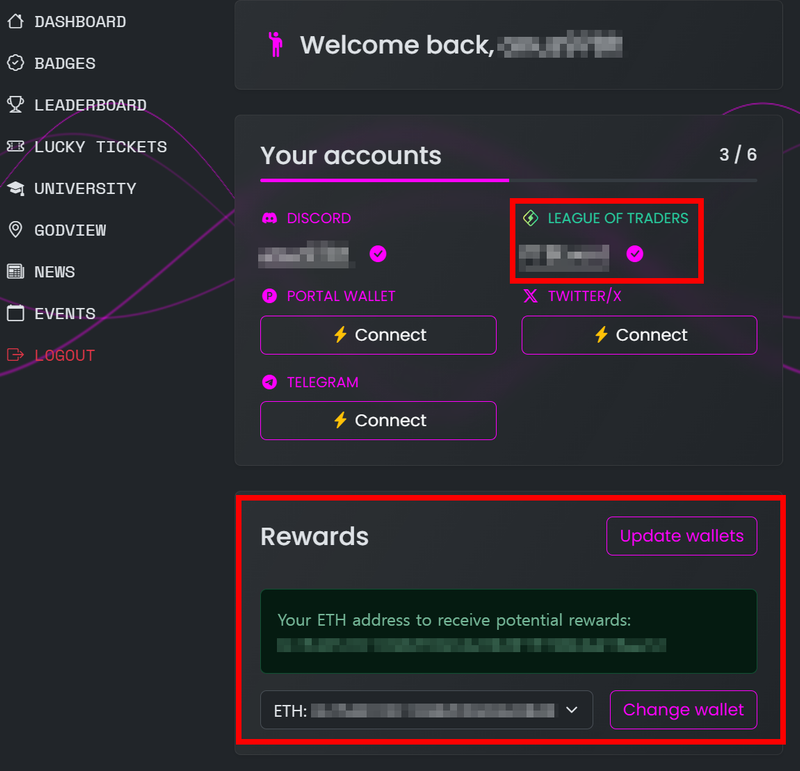The image size is (800, 771).
Task: Click the Discord logo icon
Action: click(269, 218)
